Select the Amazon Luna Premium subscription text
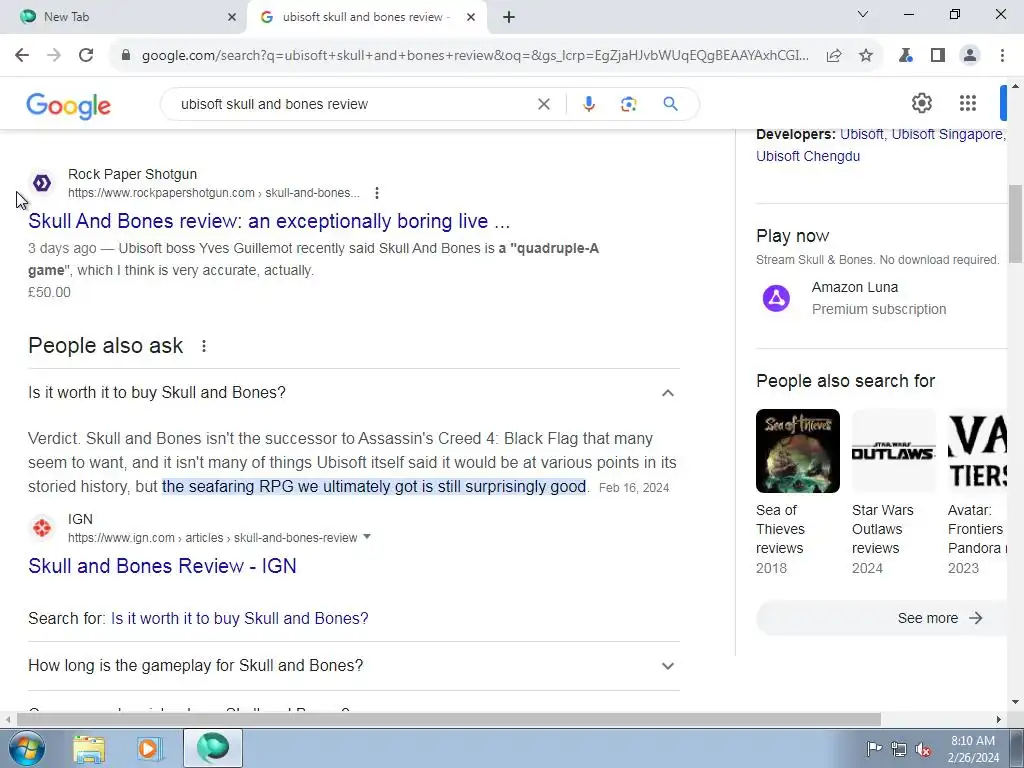1024x768 pixels. [x=878, y=309]
